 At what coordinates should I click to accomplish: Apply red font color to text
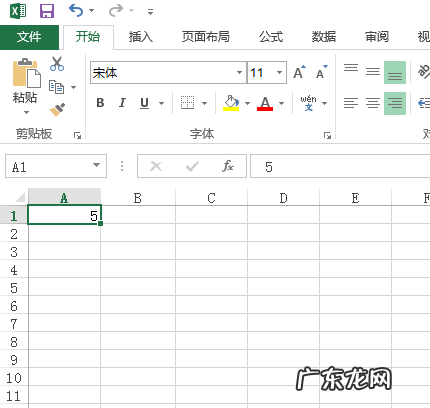265,103
